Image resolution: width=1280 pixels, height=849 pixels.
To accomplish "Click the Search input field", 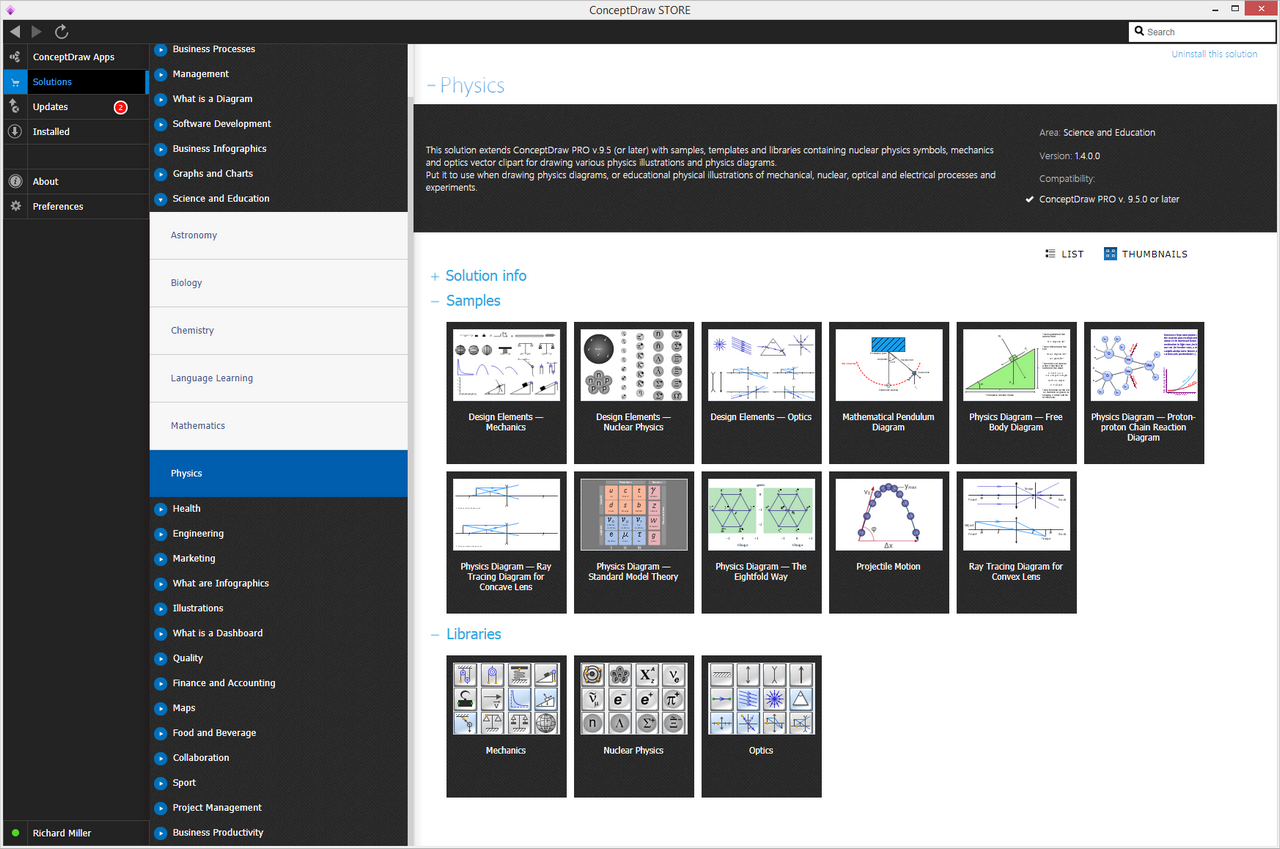I will pos(1201,32).
